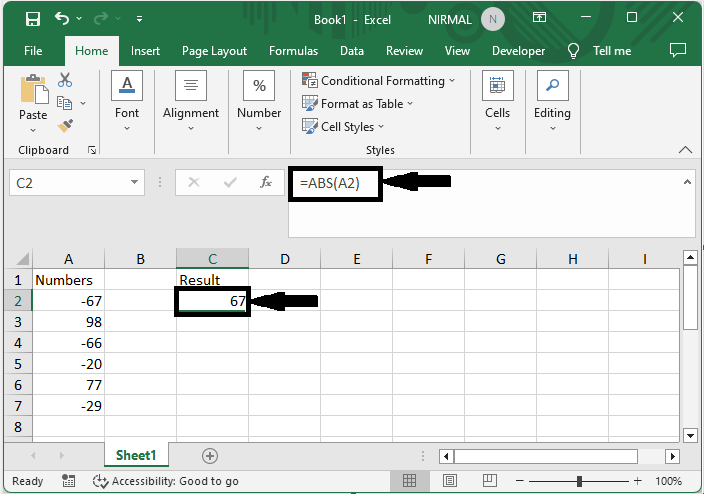Viewport: 704px width, 494px height.
Task: Click the vertical scrollbar down arrow
Action: (x=690, y=435)
